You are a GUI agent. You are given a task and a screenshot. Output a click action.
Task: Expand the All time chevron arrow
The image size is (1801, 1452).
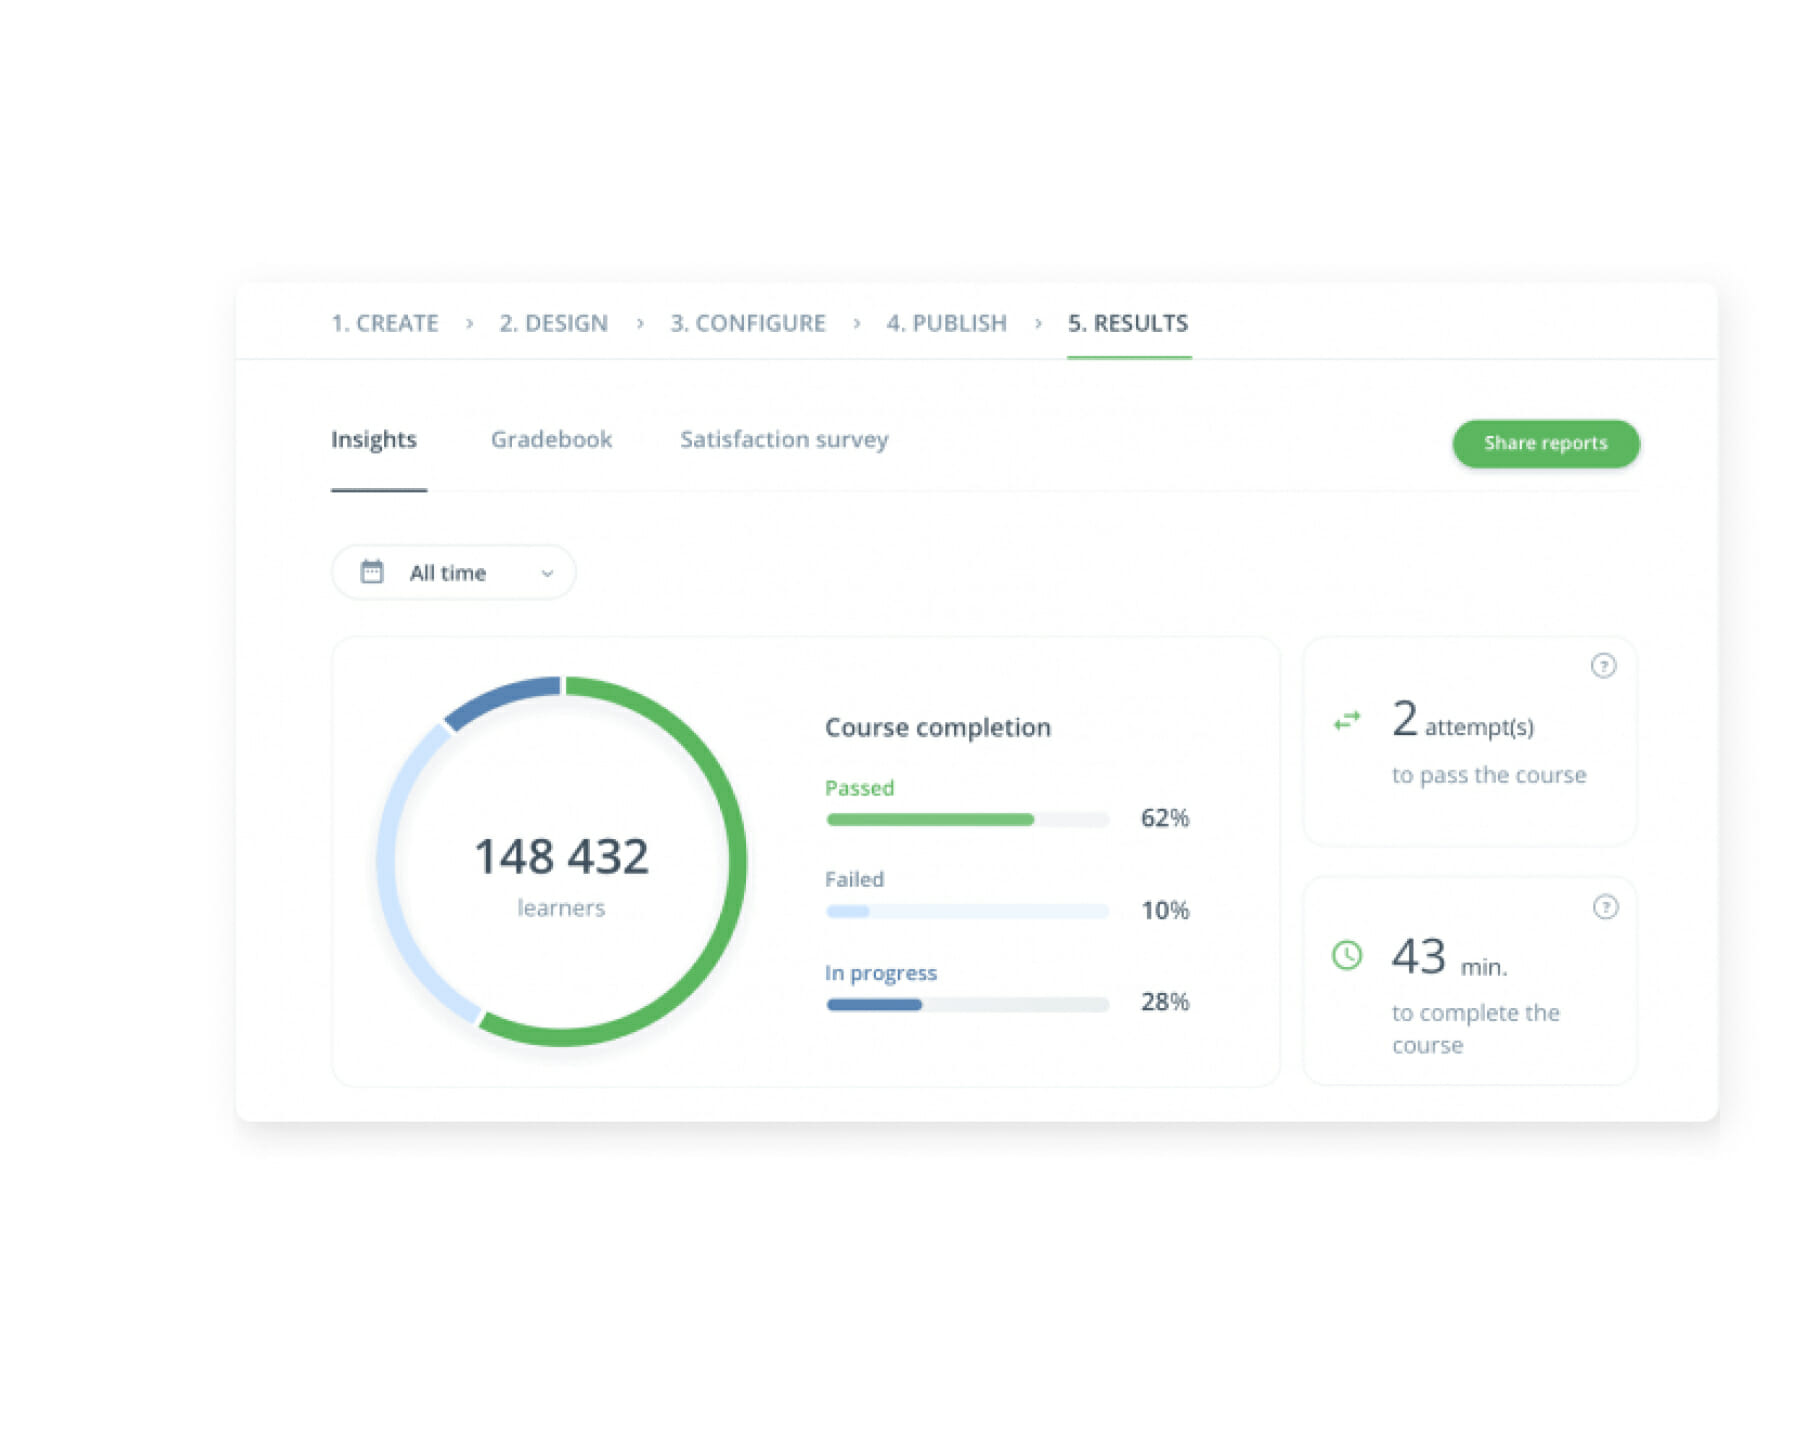[547, 573]
